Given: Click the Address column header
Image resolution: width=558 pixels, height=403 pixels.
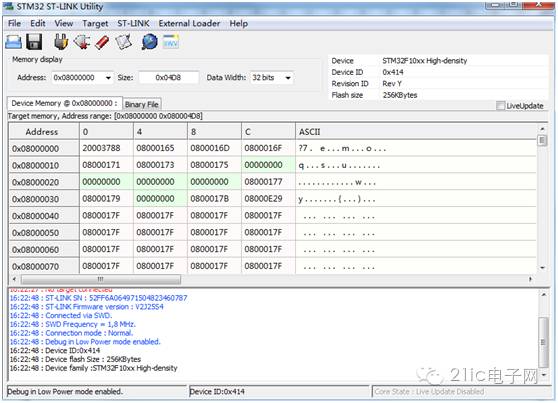Looking at the screenshot, I should pyautogui.click(x=44, y=132).
